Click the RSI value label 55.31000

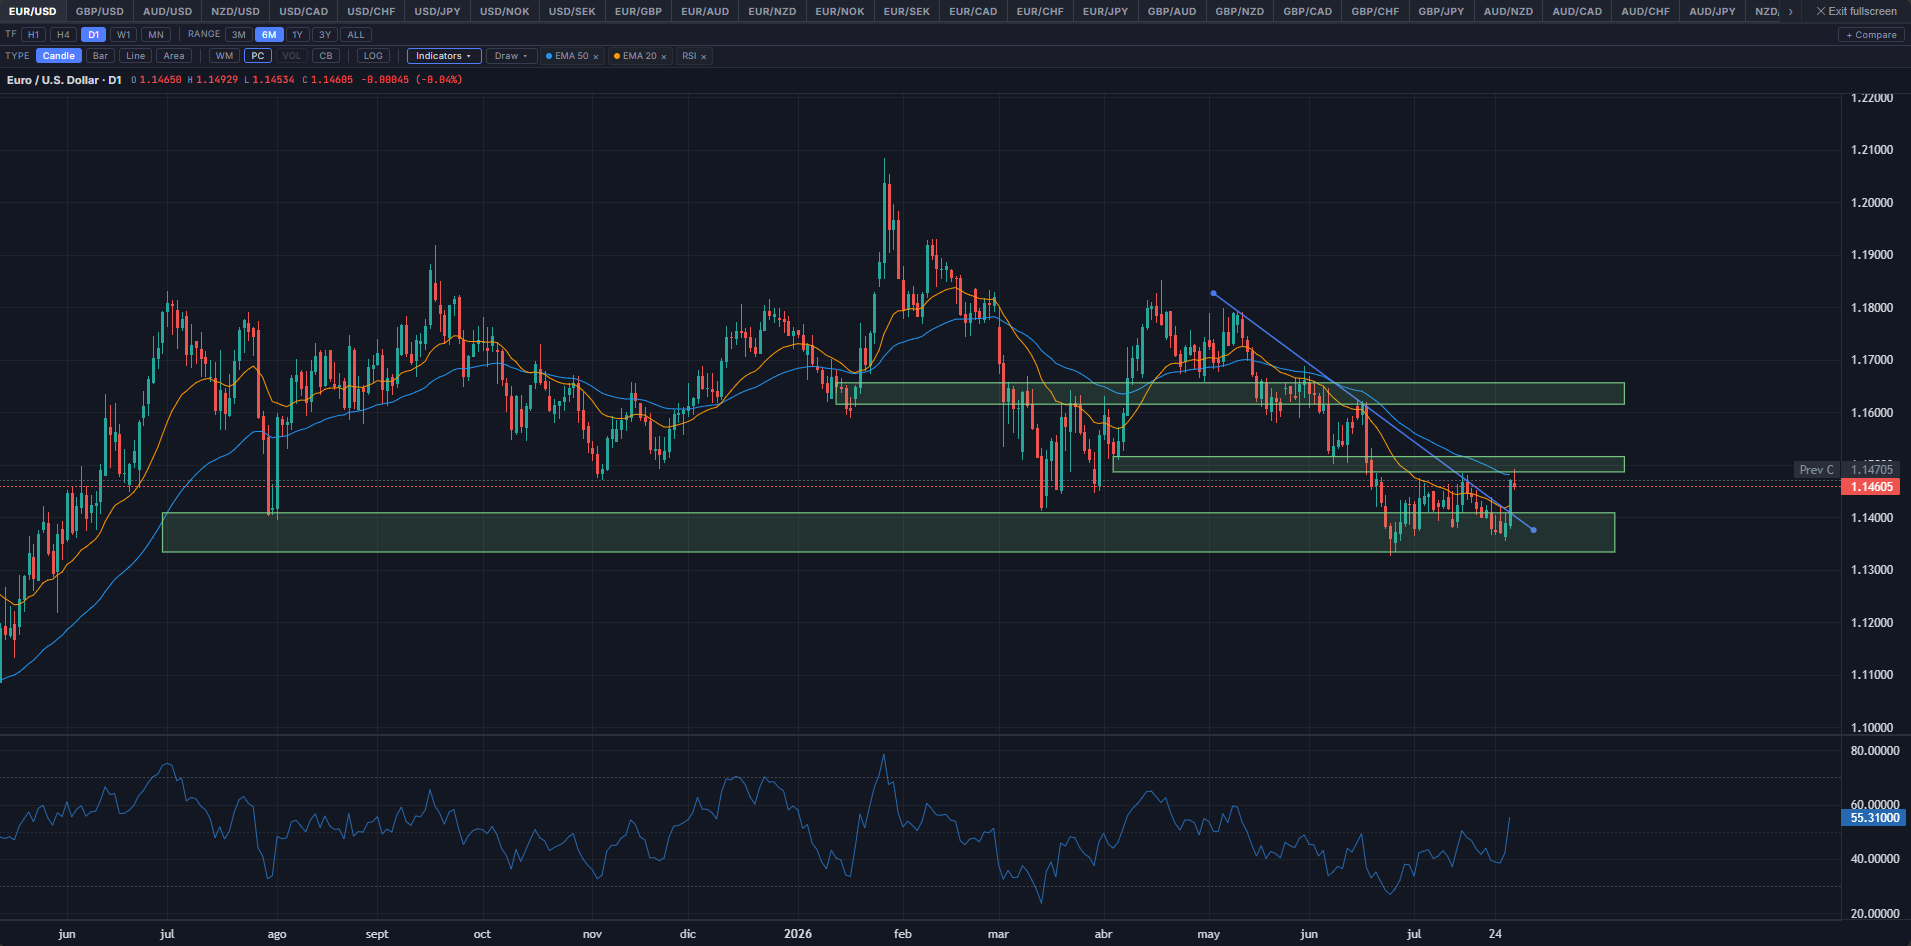coord(1872,818)
